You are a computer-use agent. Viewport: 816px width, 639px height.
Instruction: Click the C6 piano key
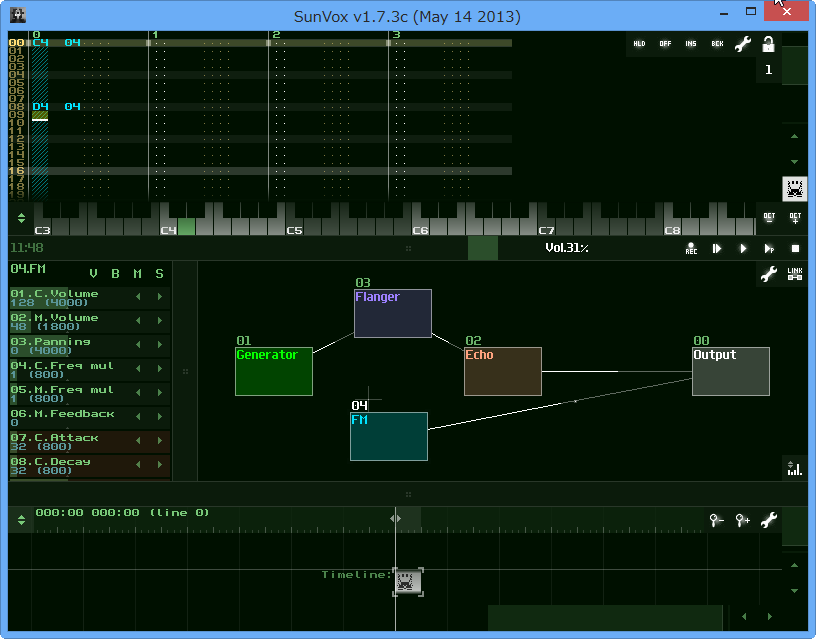[420, 227]
